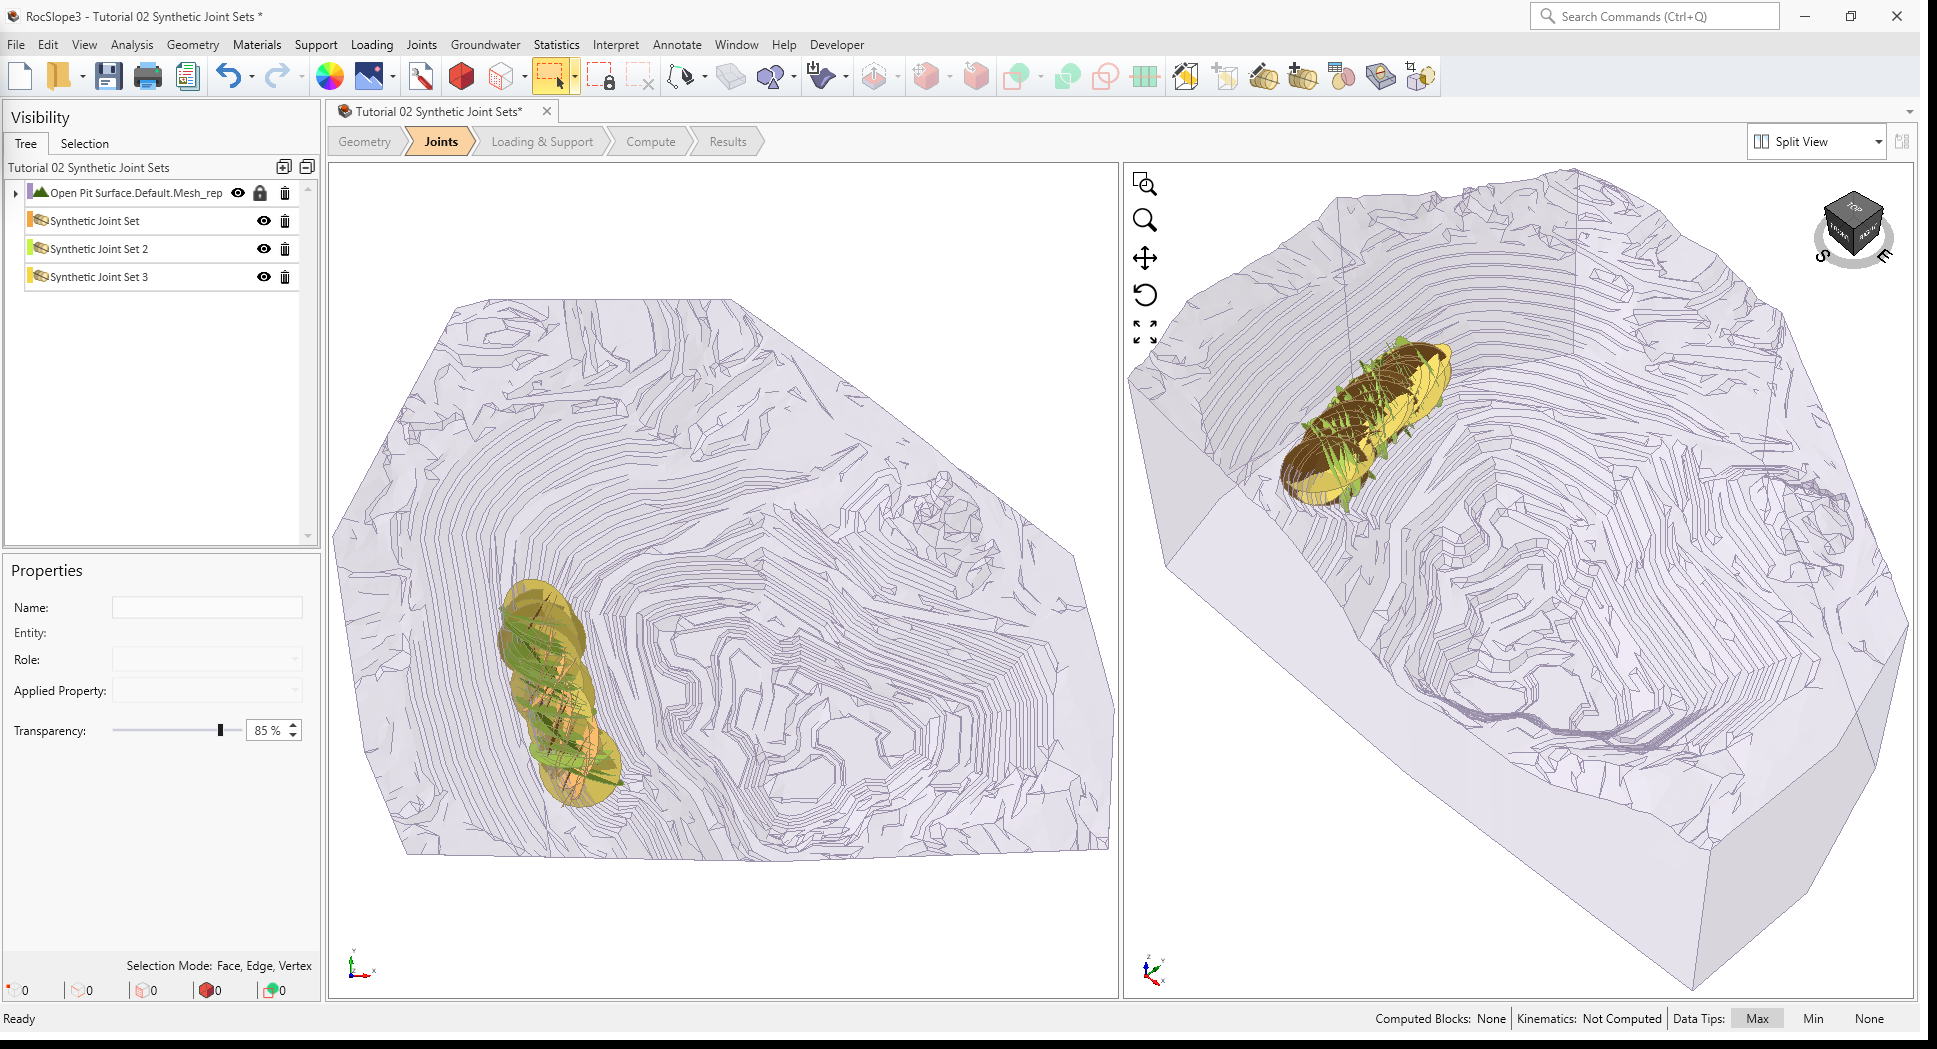Edit joint plane with pencil box icon
Viewport: 1937px width, 1049px height.
point(1185,76)
